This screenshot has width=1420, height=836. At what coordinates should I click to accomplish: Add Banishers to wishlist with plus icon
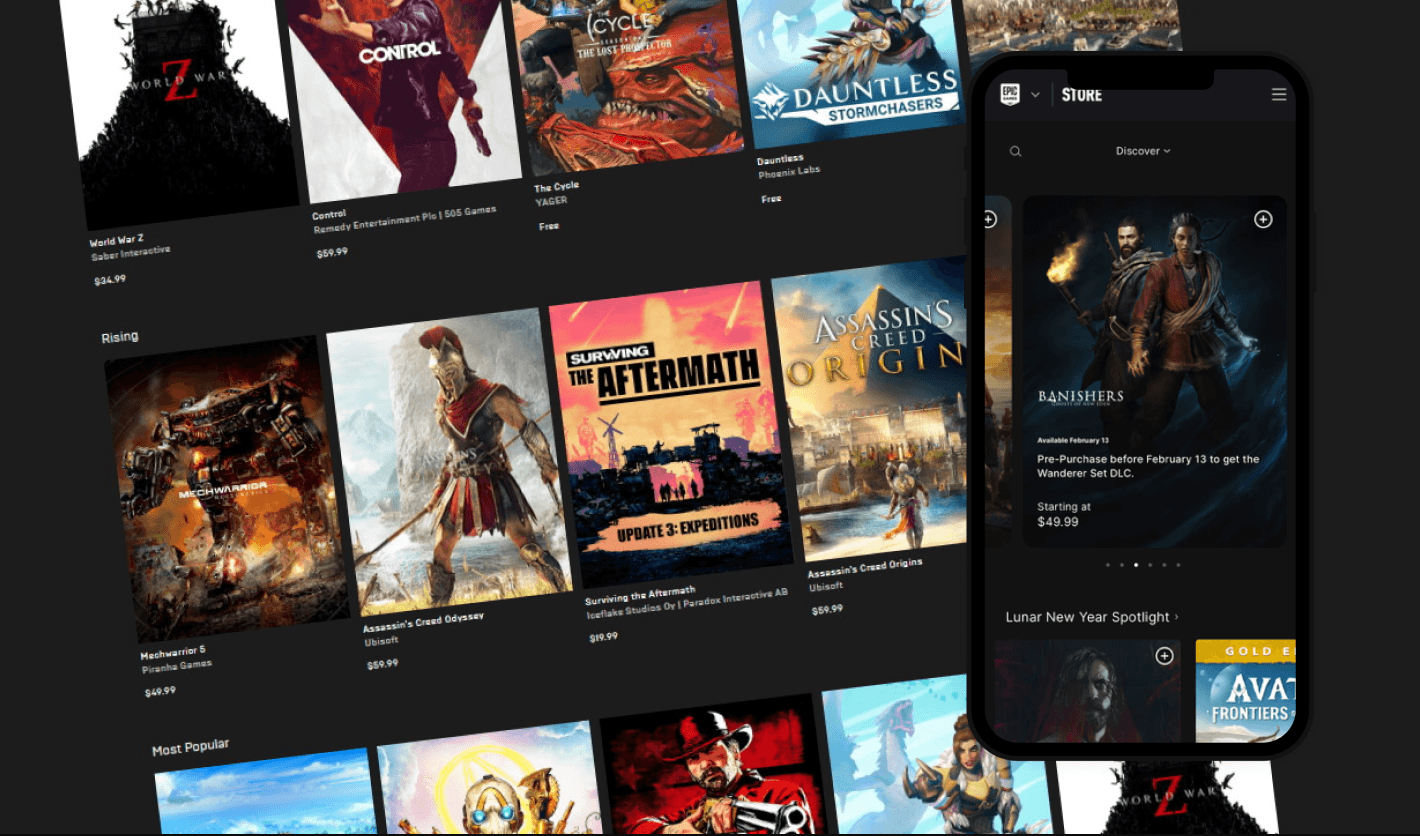(x=1263, y=219)
